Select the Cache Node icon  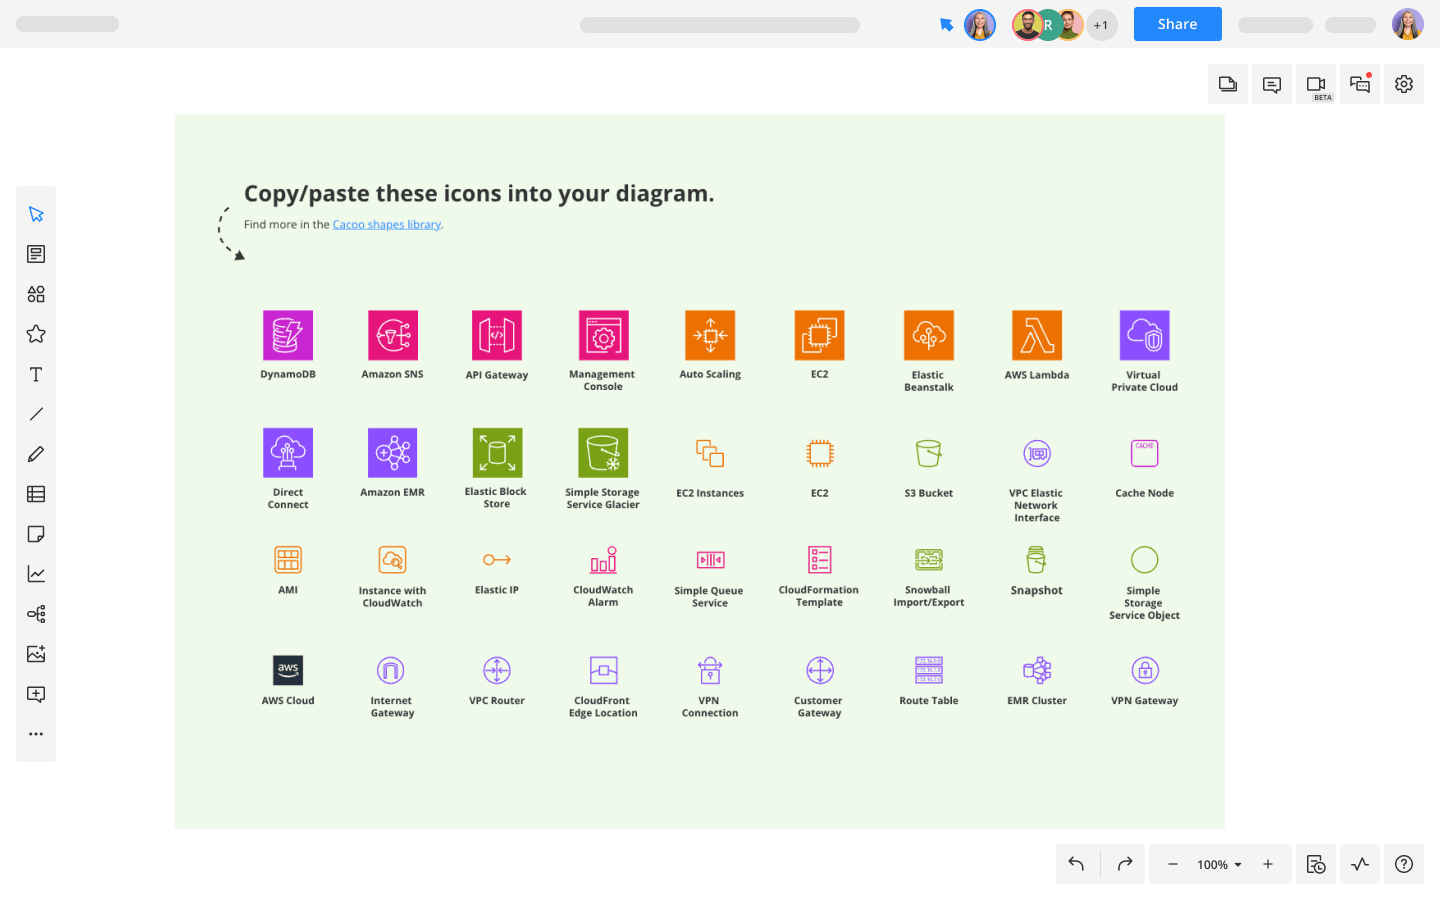(1145, 453)
